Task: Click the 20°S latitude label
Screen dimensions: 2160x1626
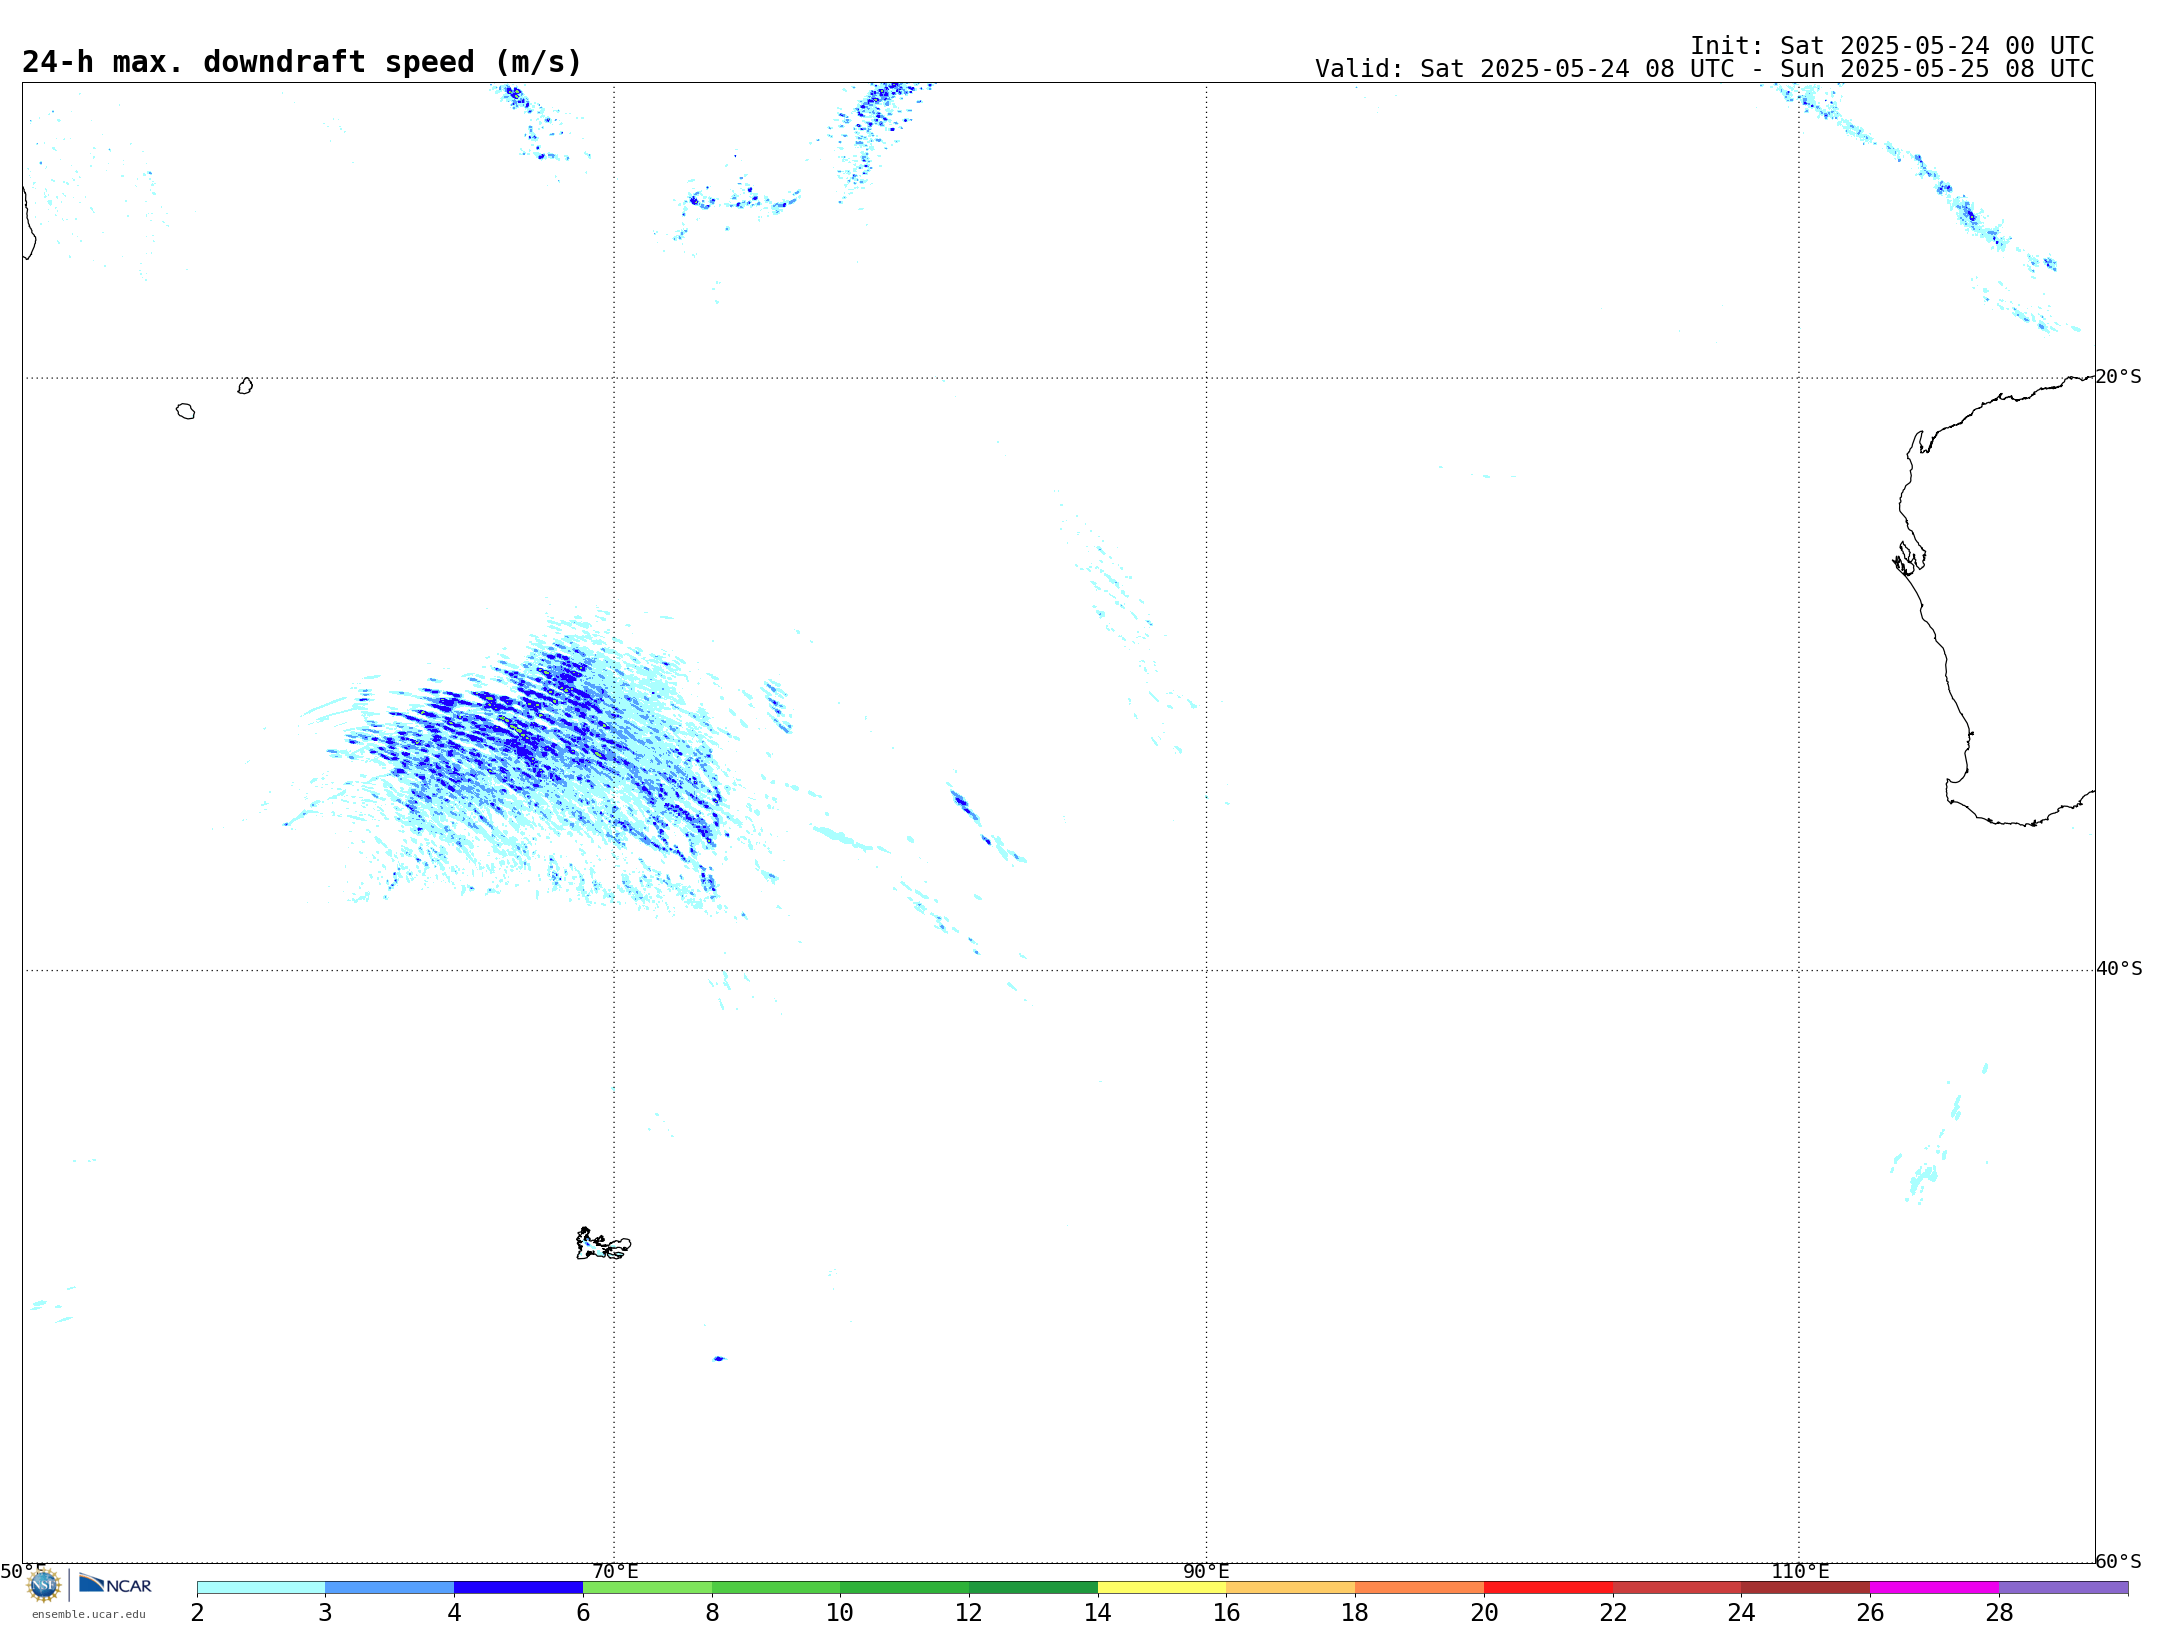Action: [x=2118, y=377]
